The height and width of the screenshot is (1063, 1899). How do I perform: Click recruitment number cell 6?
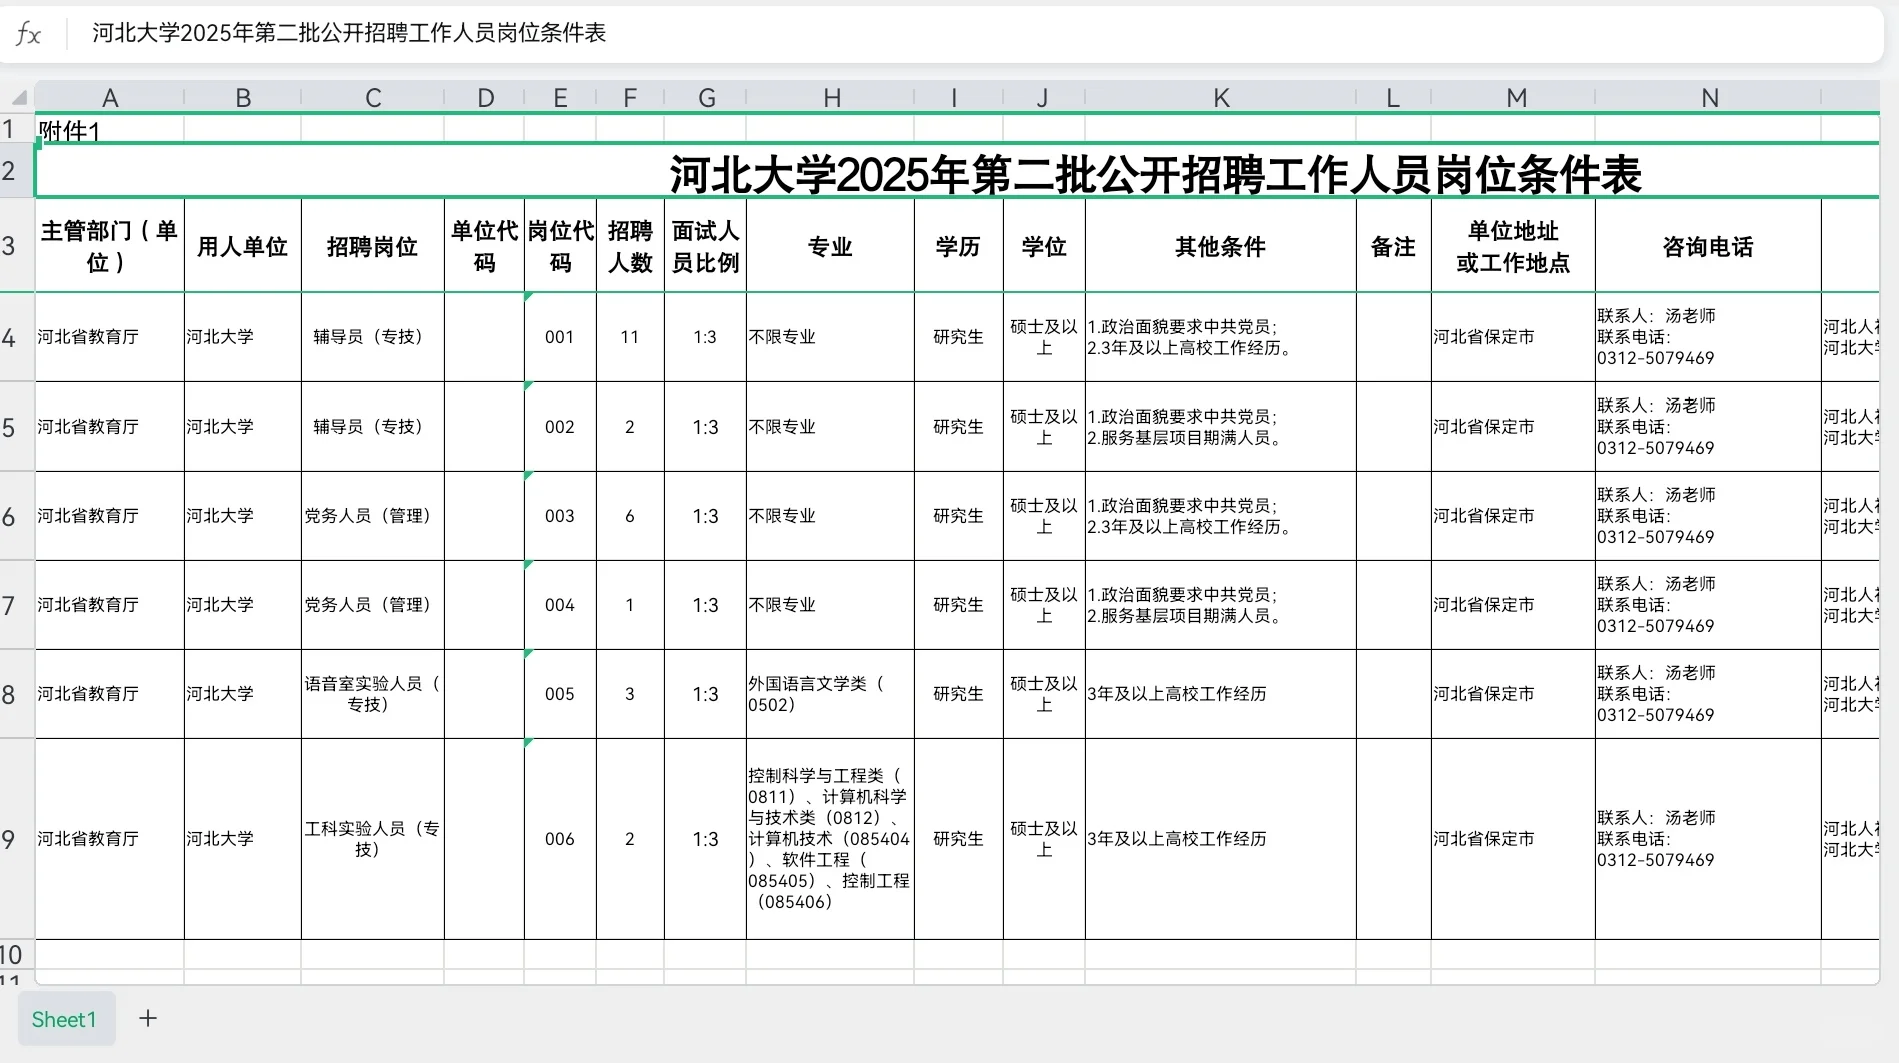coord(630,516)
